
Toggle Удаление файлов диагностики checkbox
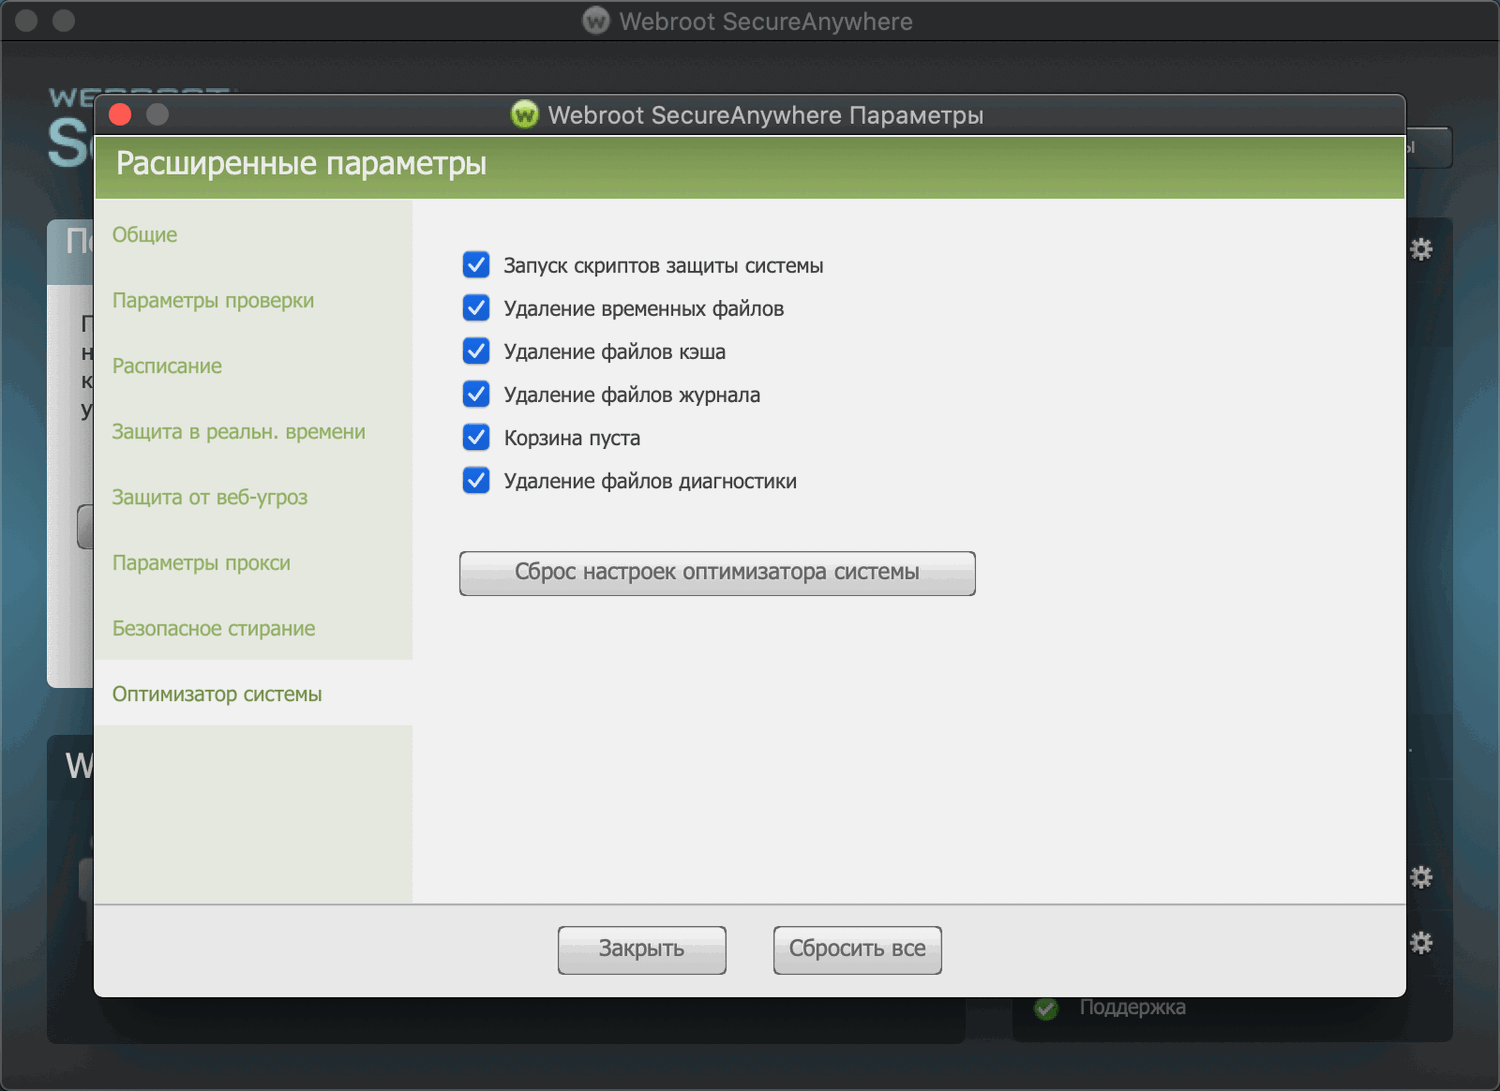click(x=476, y=480)
